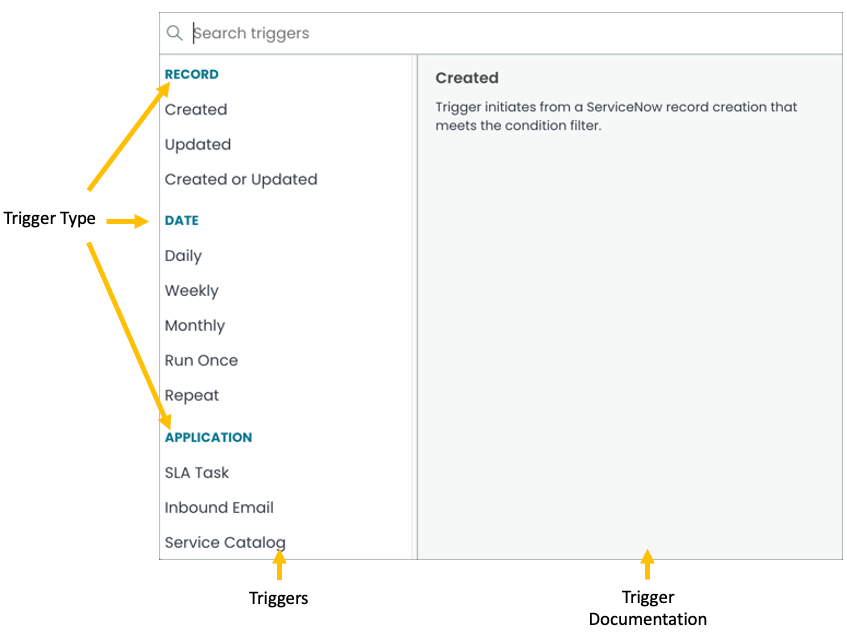Pick the Weekly trigger
The height and width of the screenshot is (636, 847).
pos(191,291)
